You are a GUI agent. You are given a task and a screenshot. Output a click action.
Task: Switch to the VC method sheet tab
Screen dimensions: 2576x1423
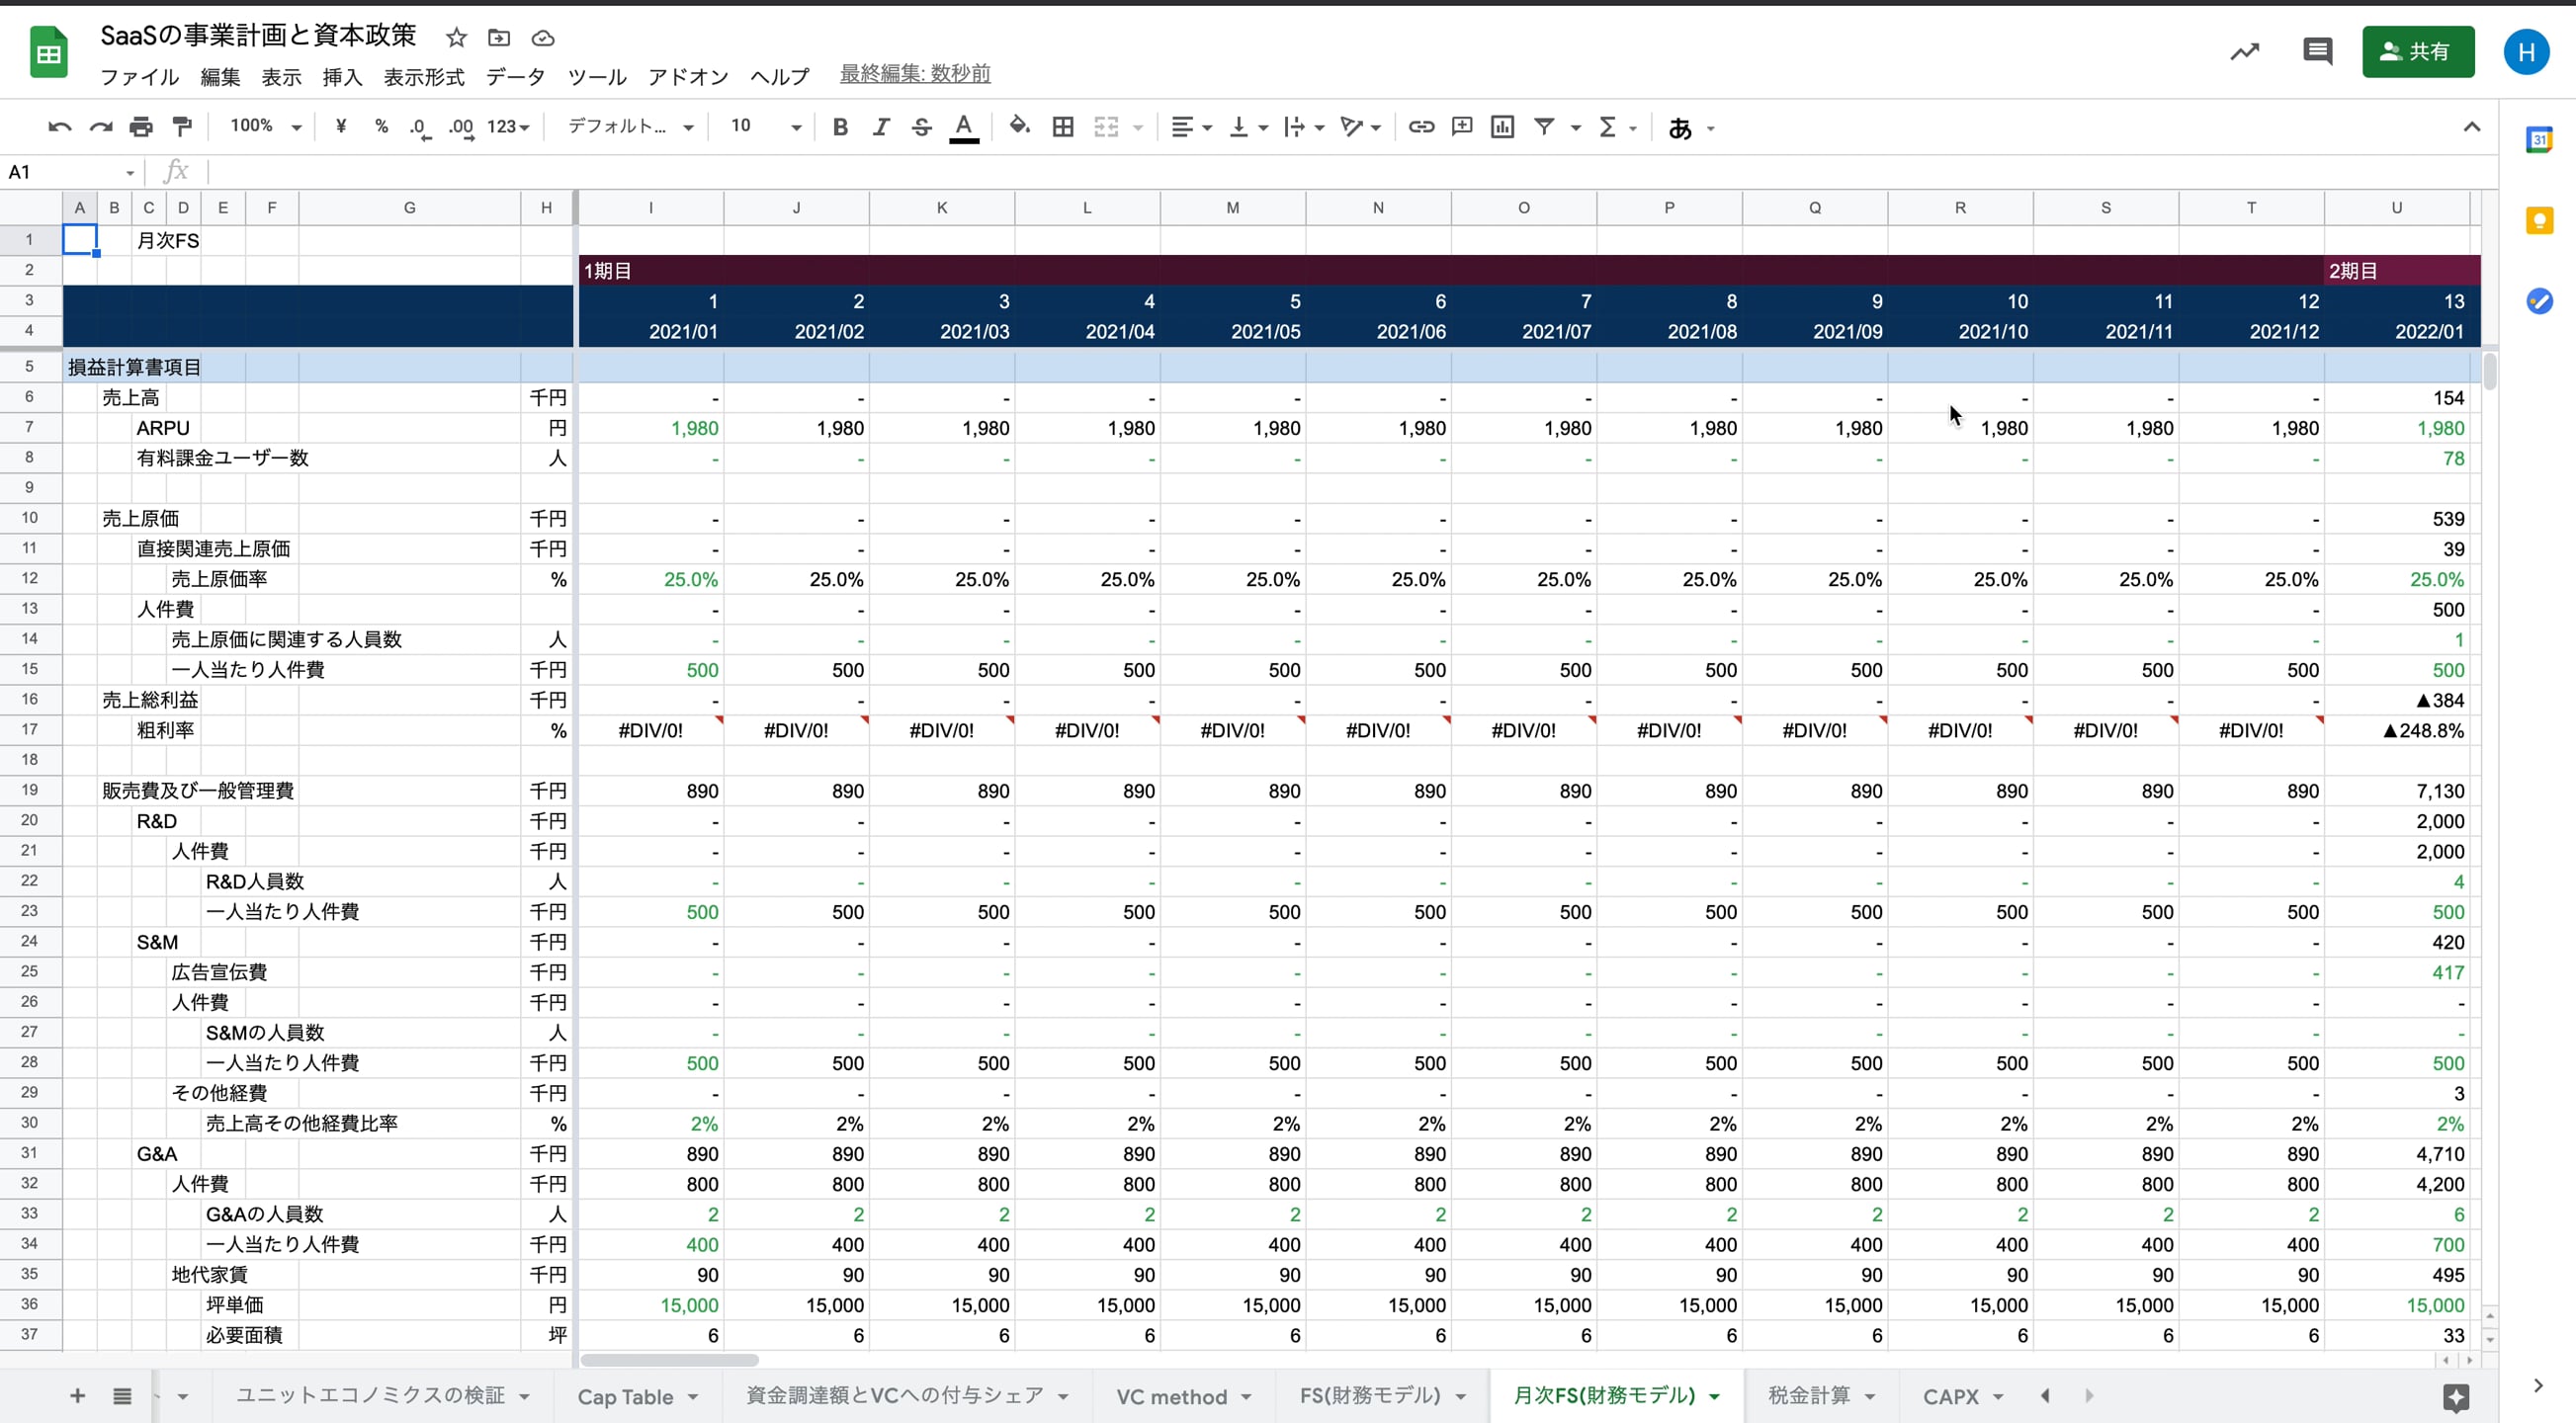click(1170, 1397)
